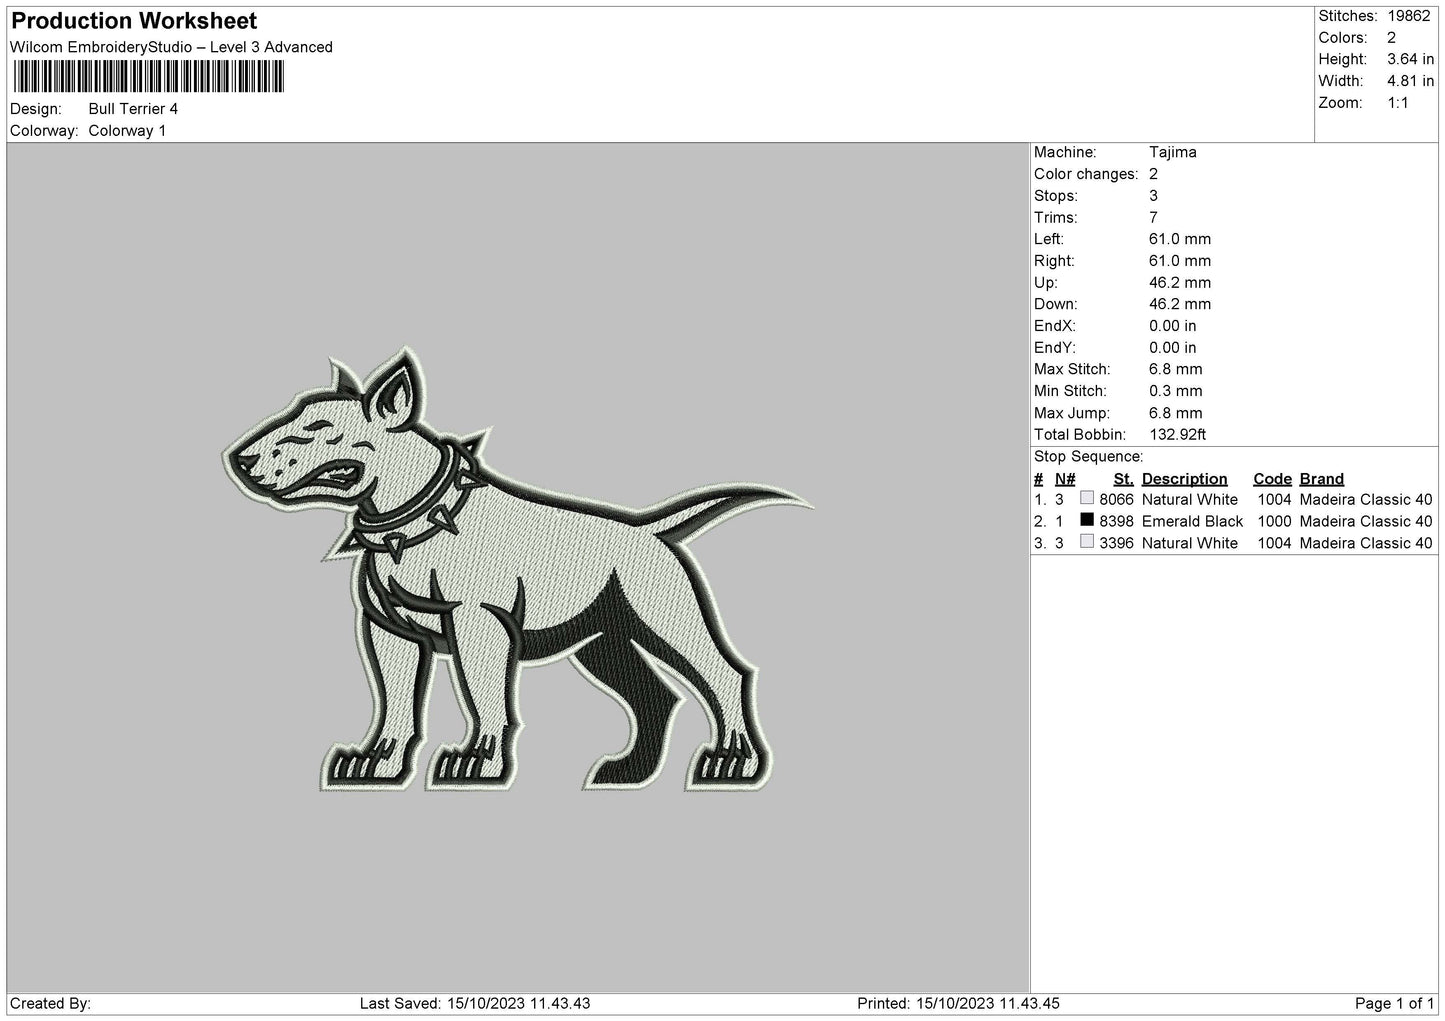Click the Natural White swatch in stop row 1
Viewport: 1445px width, 1021px height.
click(x=1087, y=498)
